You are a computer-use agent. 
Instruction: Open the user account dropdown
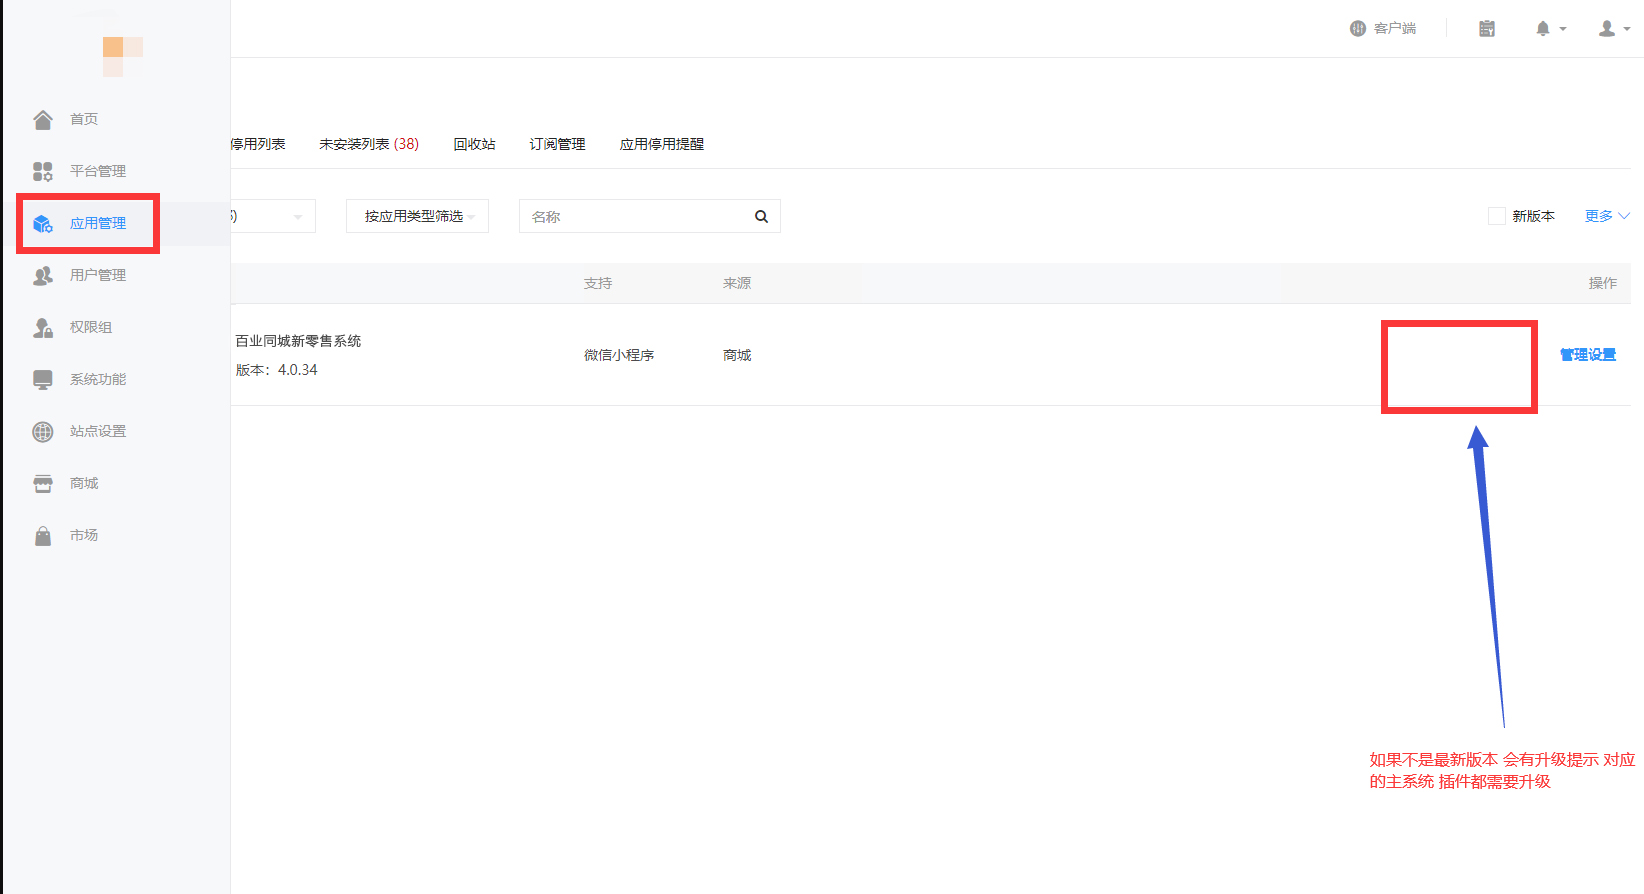point(1613,29)
